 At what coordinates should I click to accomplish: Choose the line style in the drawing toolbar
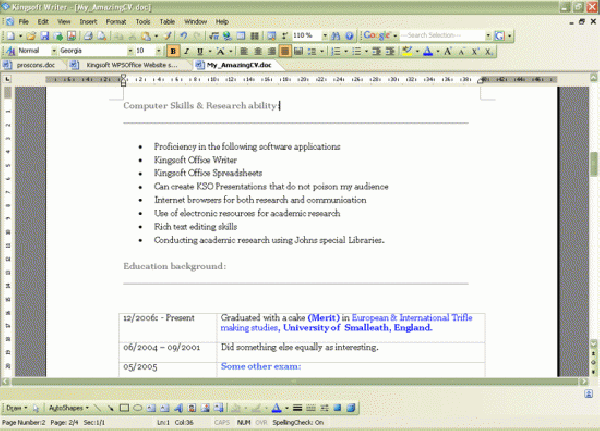click(297, 408)
